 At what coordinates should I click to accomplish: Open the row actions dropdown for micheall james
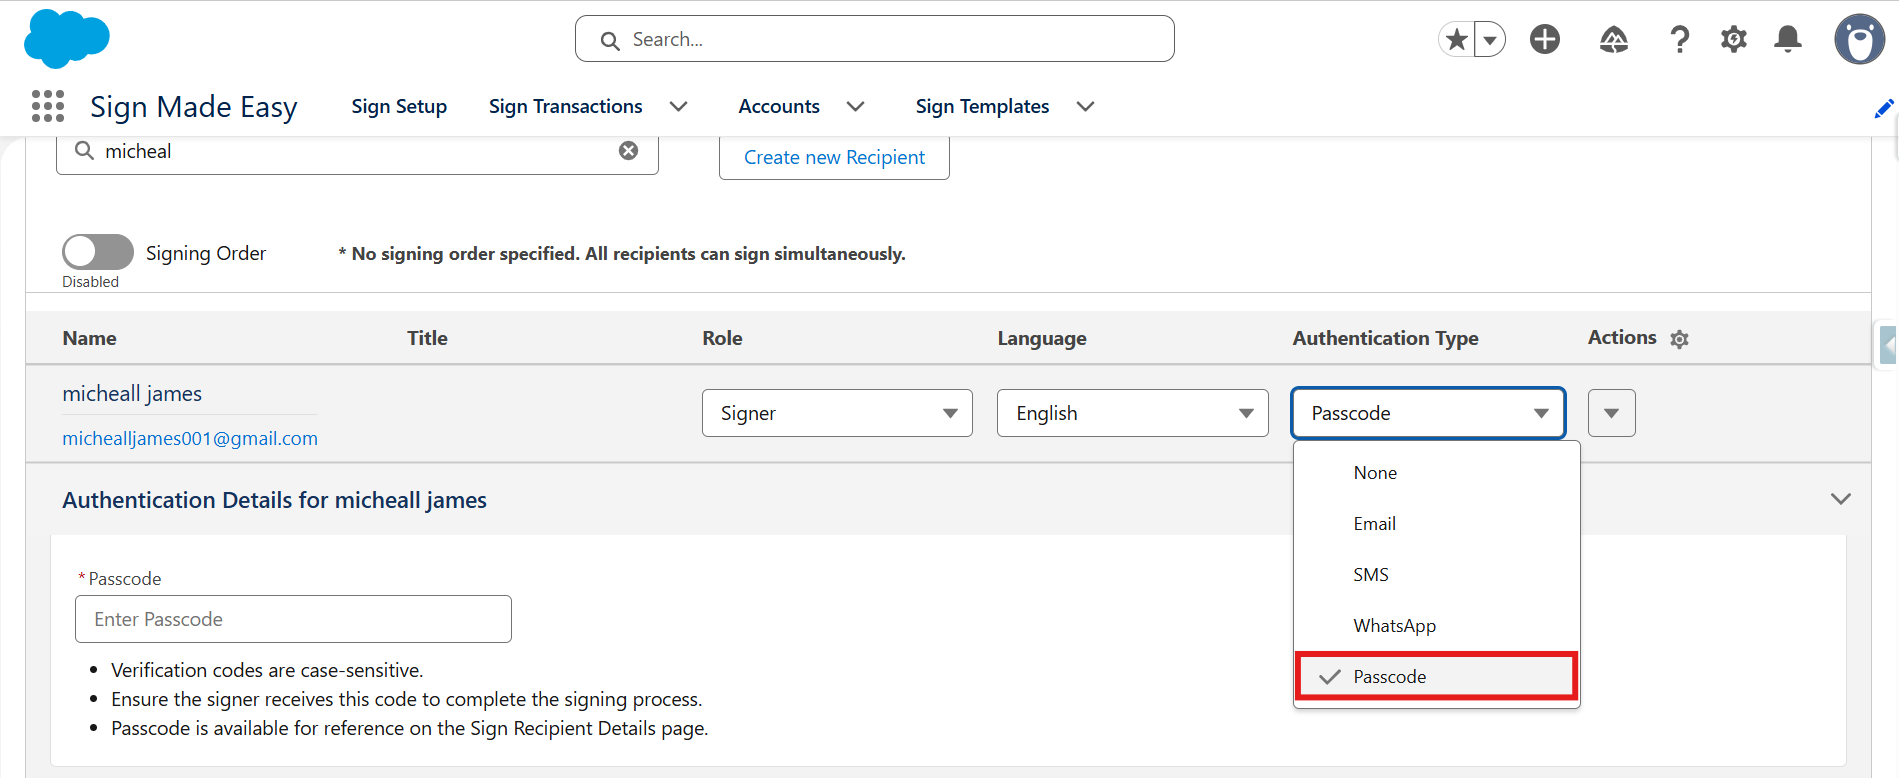tap(1612, 413)
